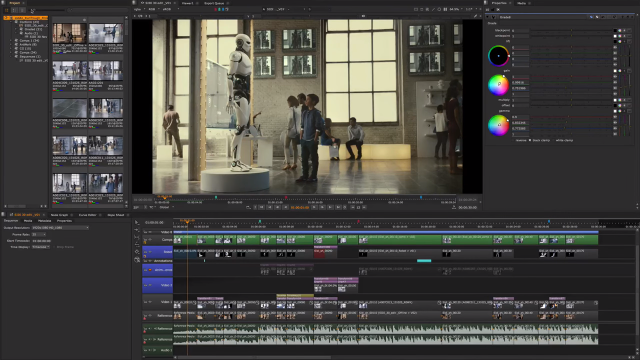Switch to the Curve Editor tab
This screenshot has height=360, width=640.
pos(87,215)
